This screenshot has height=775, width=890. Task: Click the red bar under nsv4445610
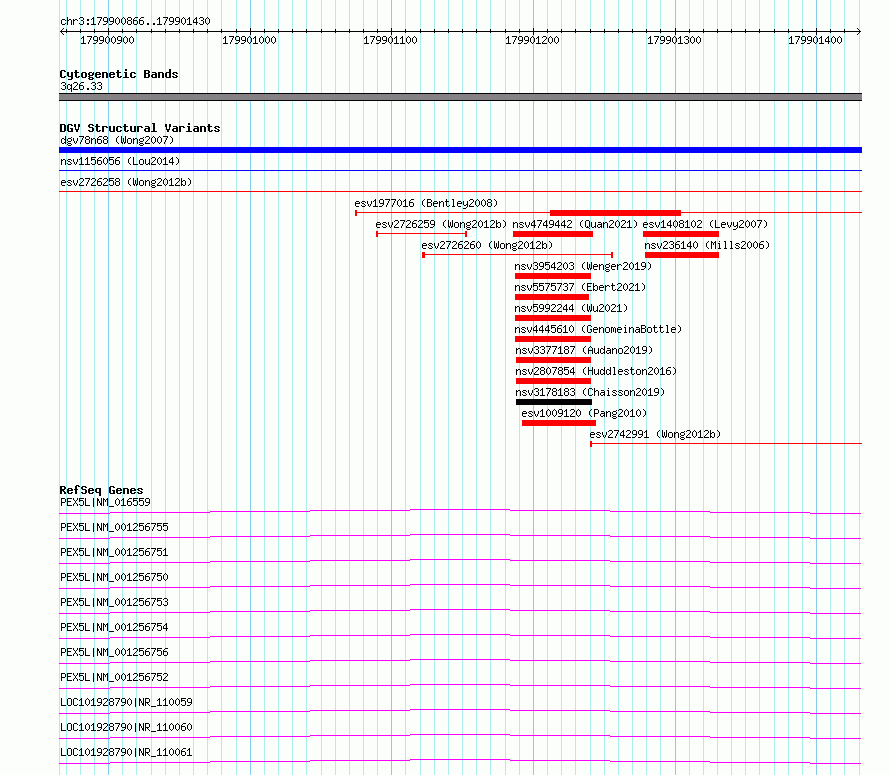click(553, 339)
